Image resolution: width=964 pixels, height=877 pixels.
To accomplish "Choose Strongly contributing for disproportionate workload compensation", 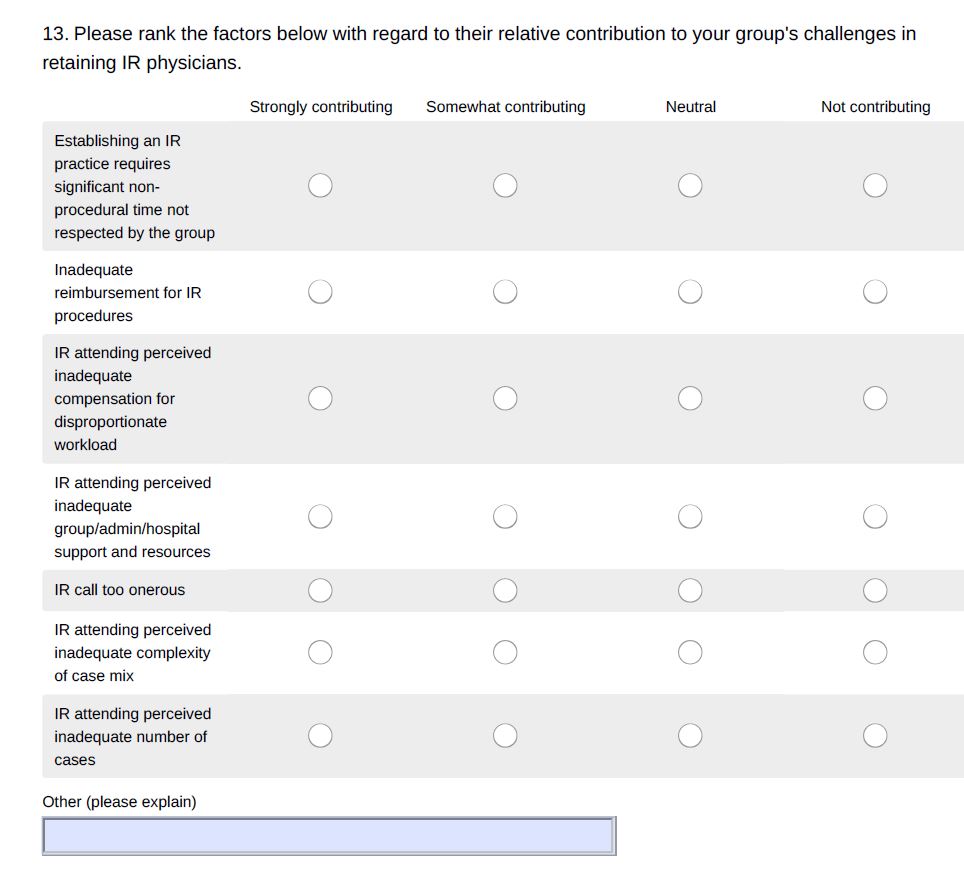I will pyautogui.click(x=320, y=398).
